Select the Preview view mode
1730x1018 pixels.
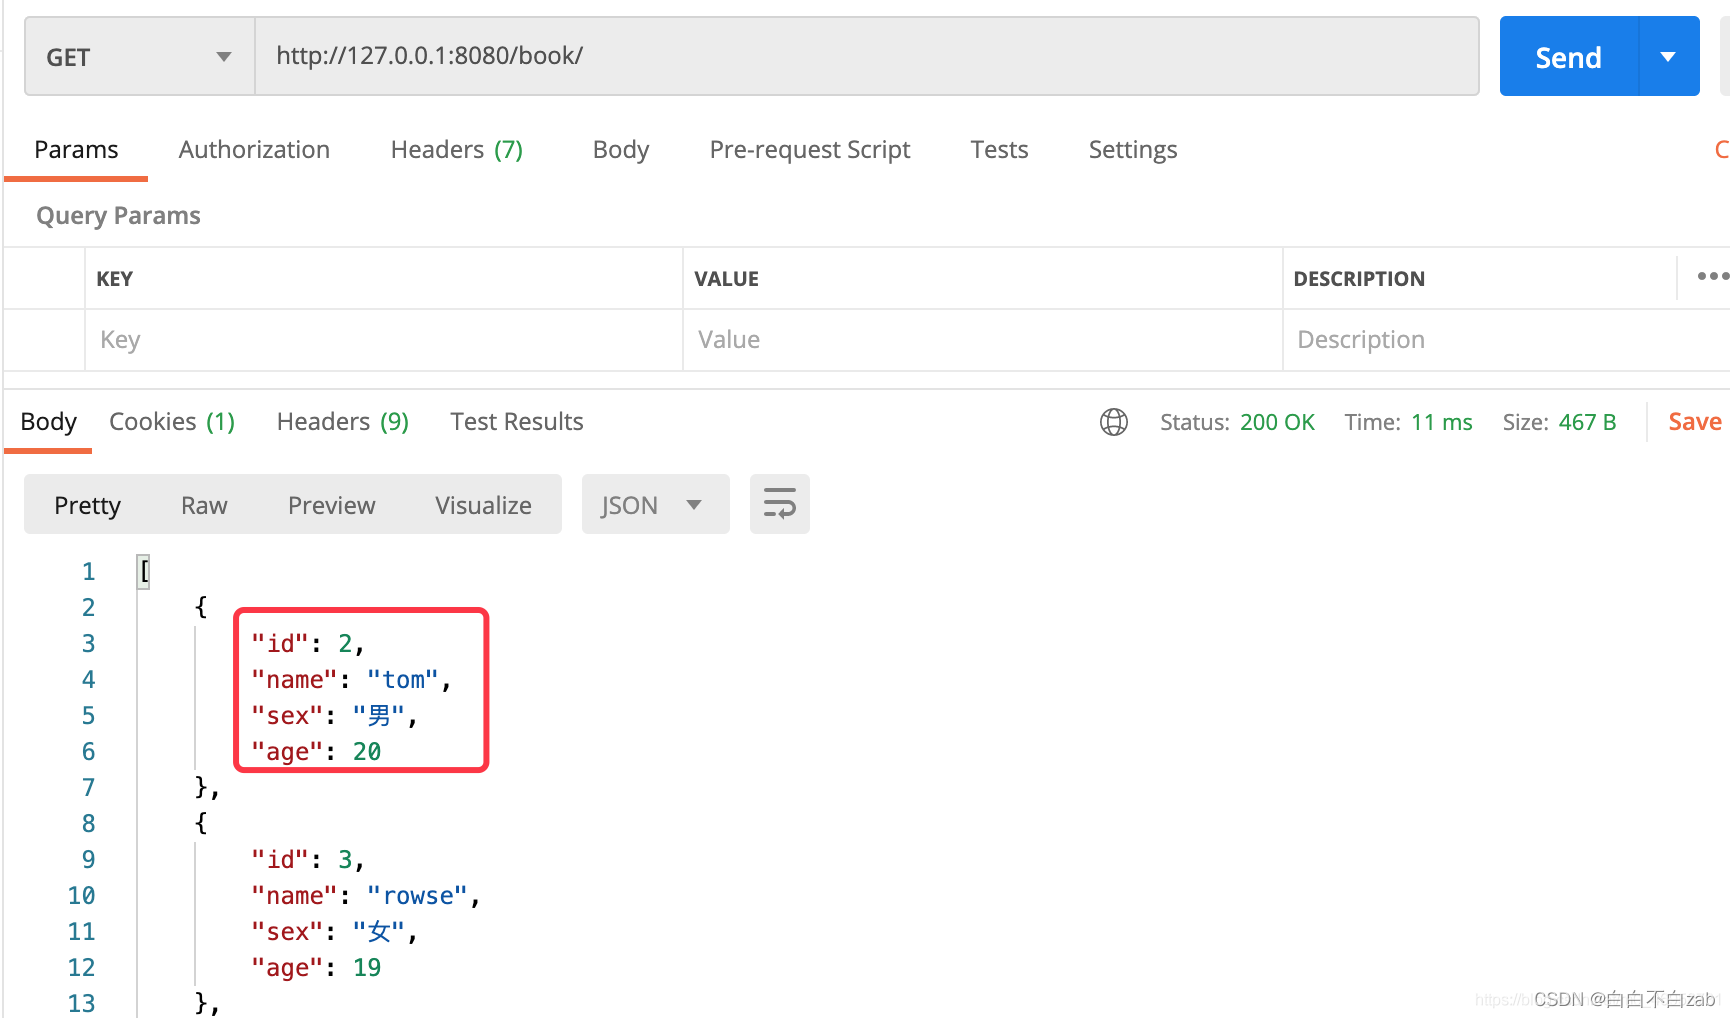point(332,505)
